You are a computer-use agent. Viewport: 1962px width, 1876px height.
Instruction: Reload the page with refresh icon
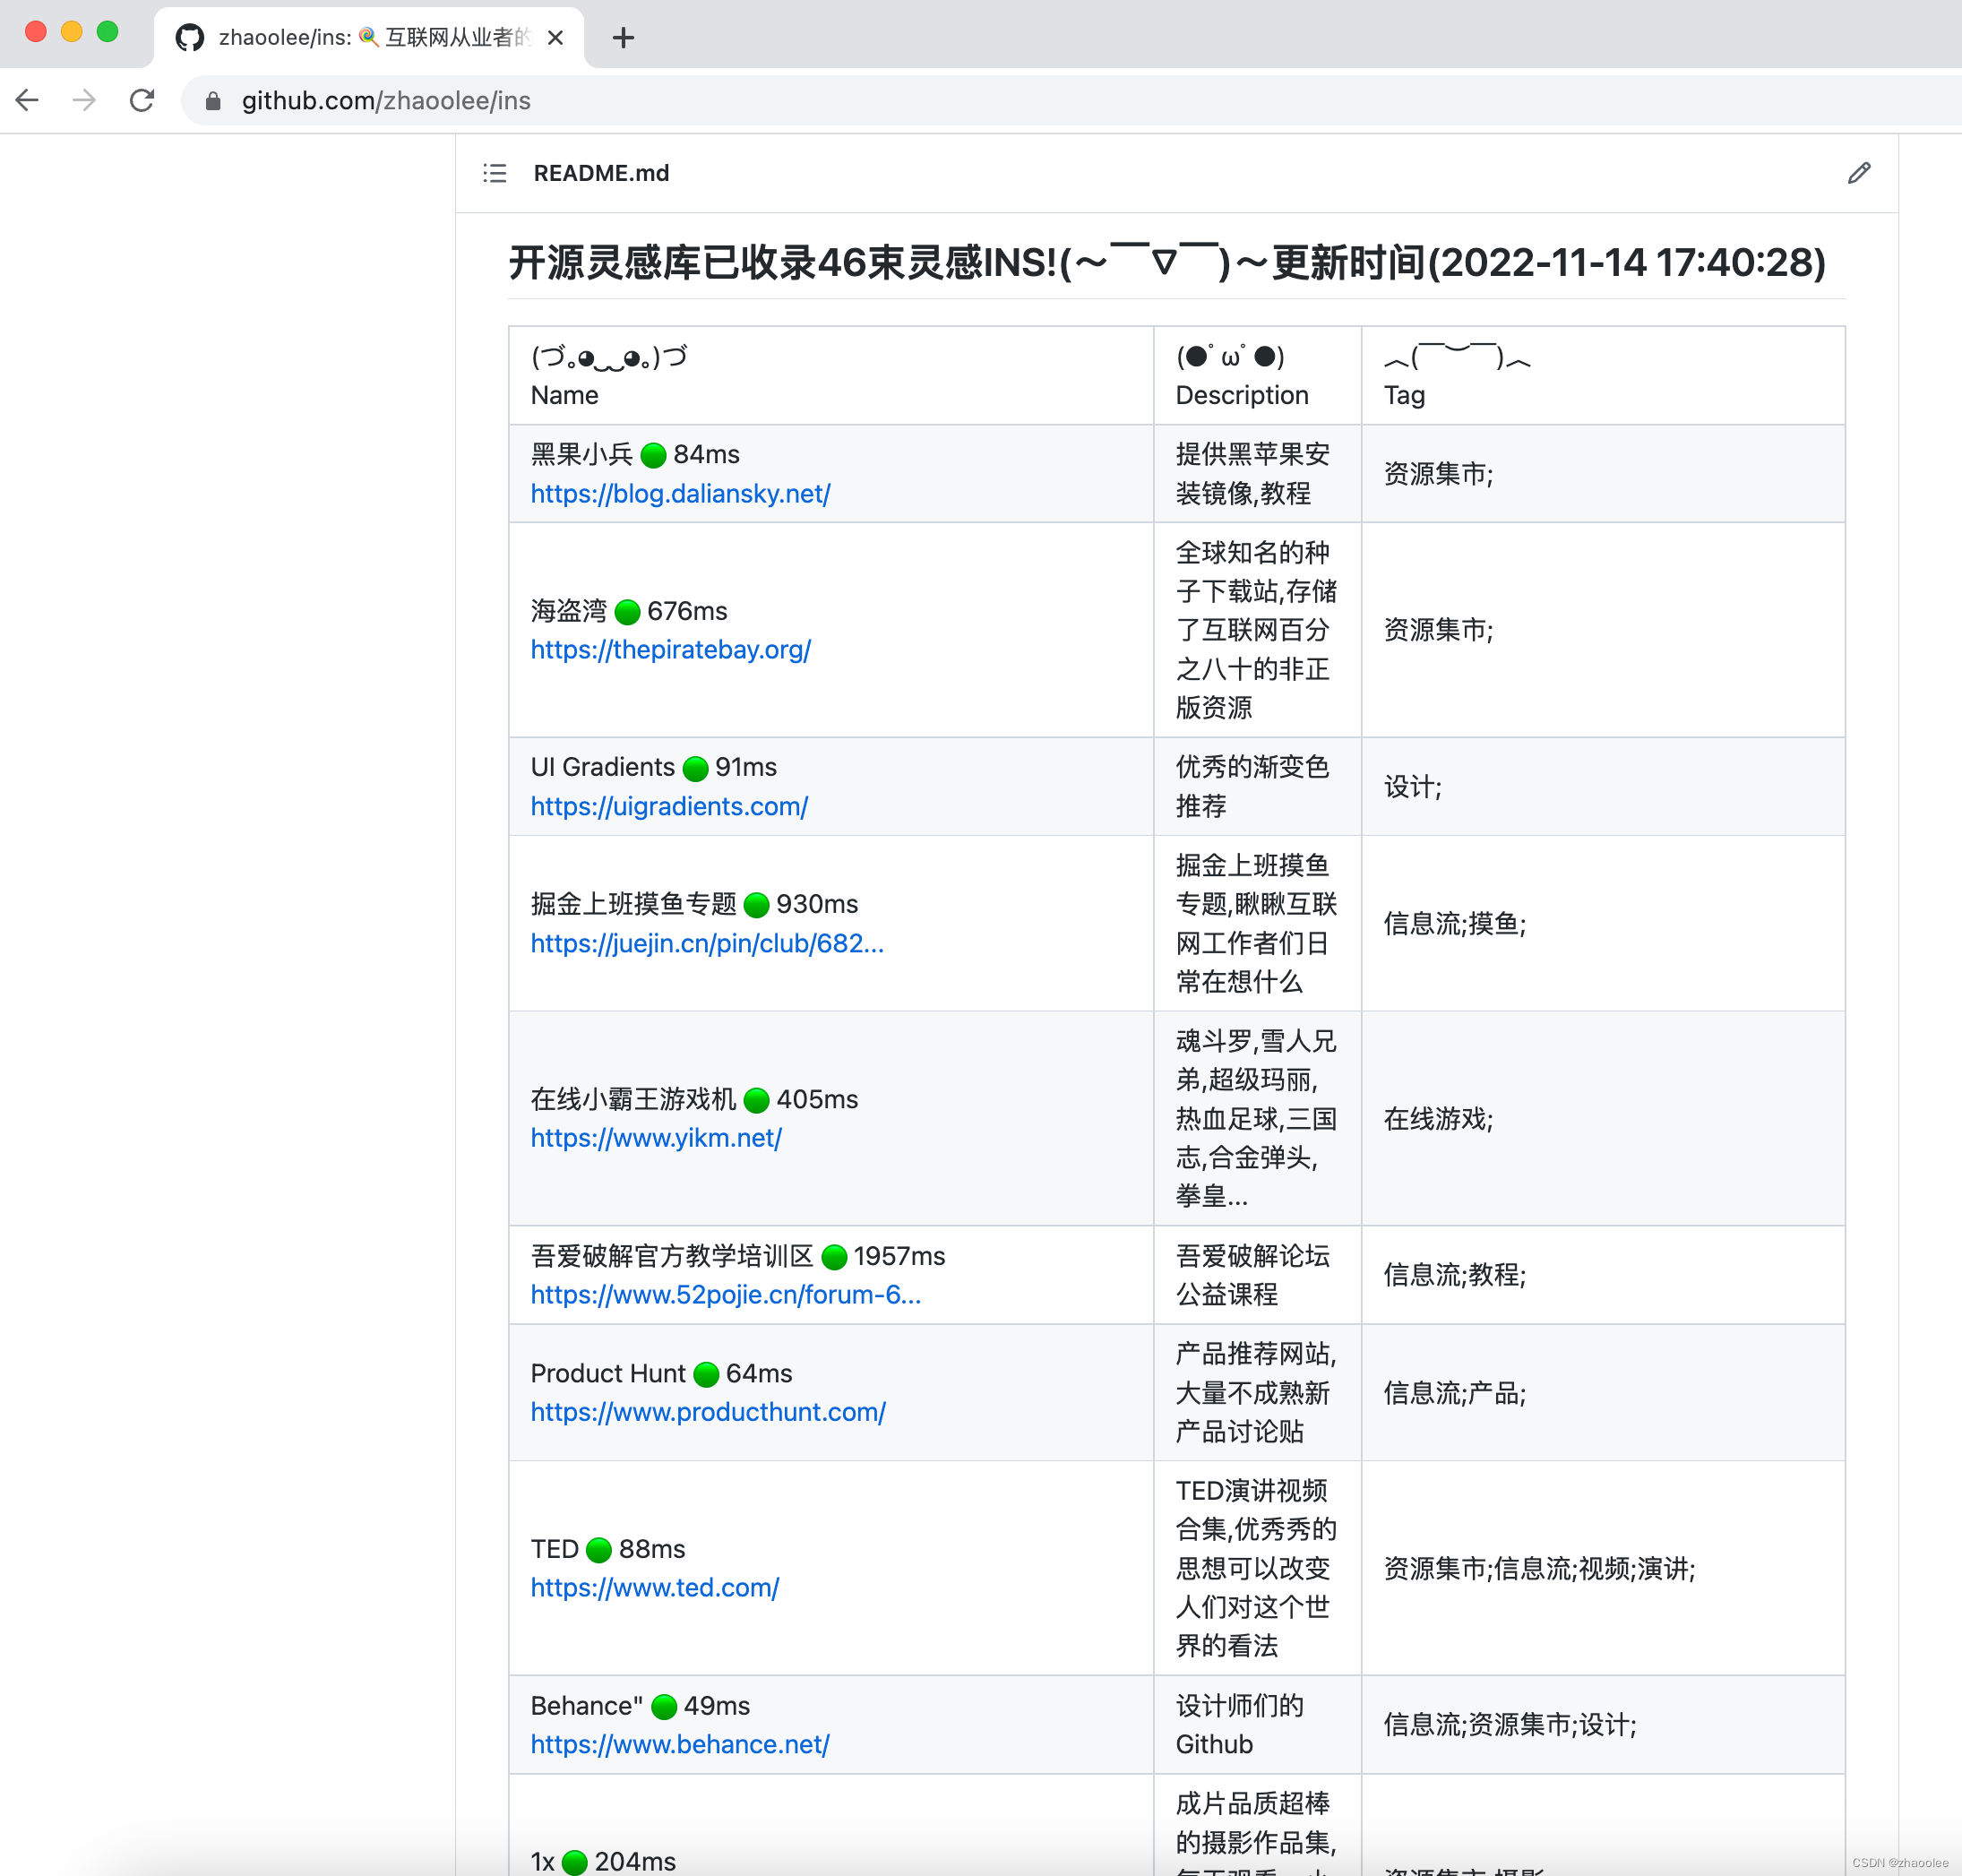pos(142,100)
